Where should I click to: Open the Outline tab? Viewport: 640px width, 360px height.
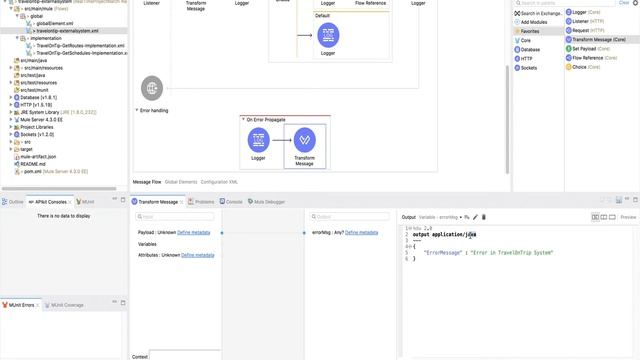click(13, 202)
